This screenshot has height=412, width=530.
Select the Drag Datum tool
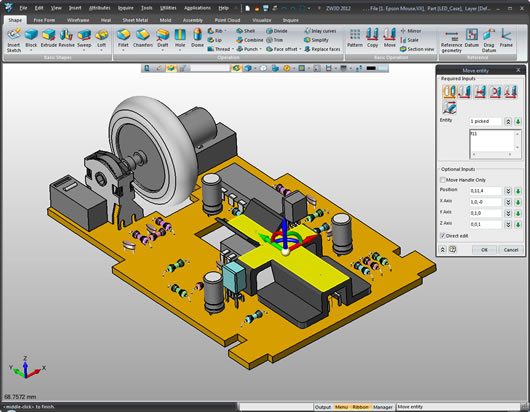(489, 40)
